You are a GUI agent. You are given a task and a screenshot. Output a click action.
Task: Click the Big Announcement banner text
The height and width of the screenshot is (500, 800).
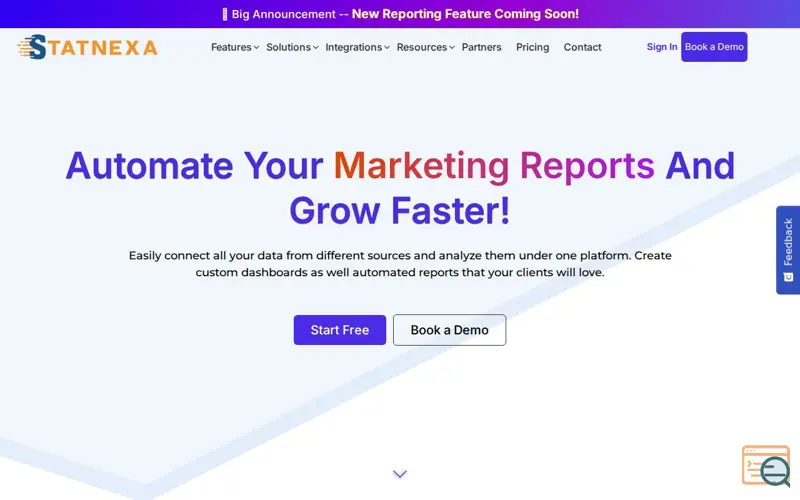(x=400, y=14)
